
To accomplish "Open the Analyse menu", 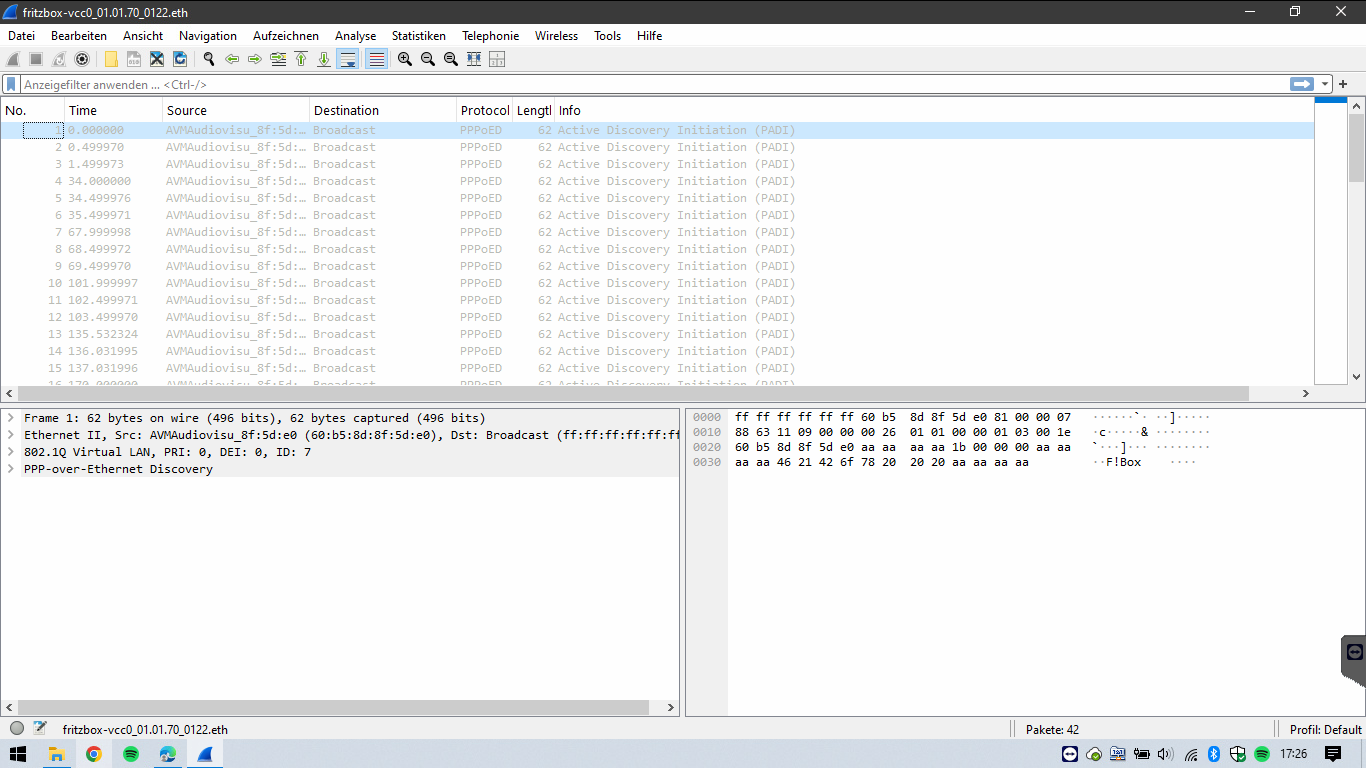I will coord(356,36).
